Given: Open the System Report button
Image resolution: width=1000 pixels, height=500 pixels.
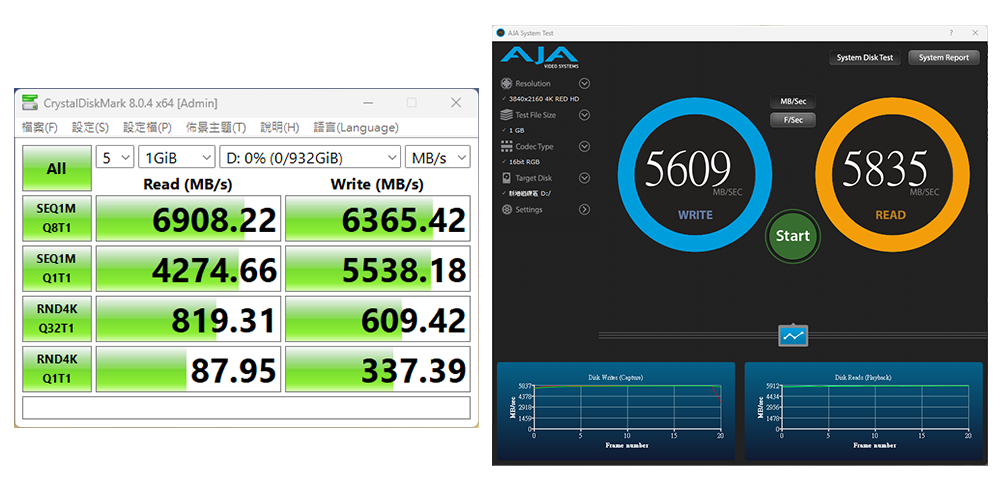Looking at the screenshot, I should tap(944, 57).
